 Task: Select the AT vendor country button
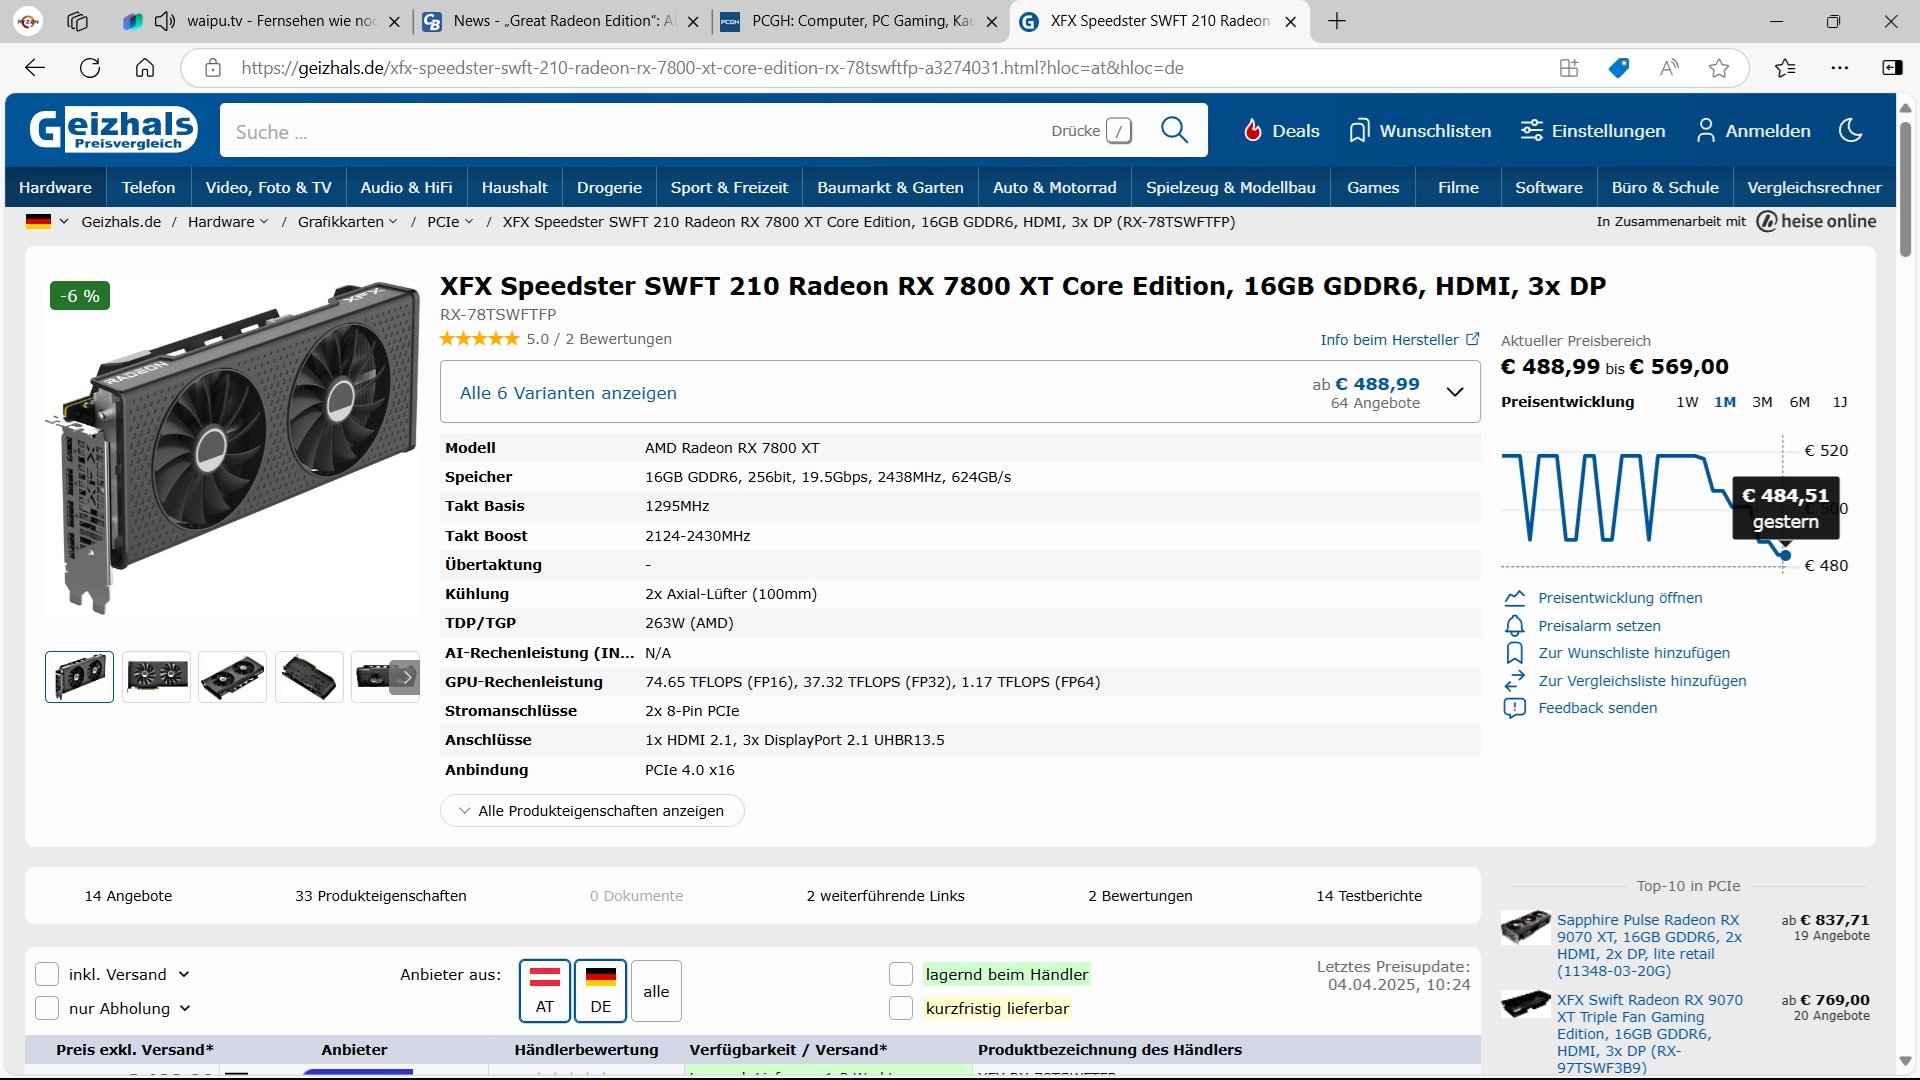[x=544, y=990]
